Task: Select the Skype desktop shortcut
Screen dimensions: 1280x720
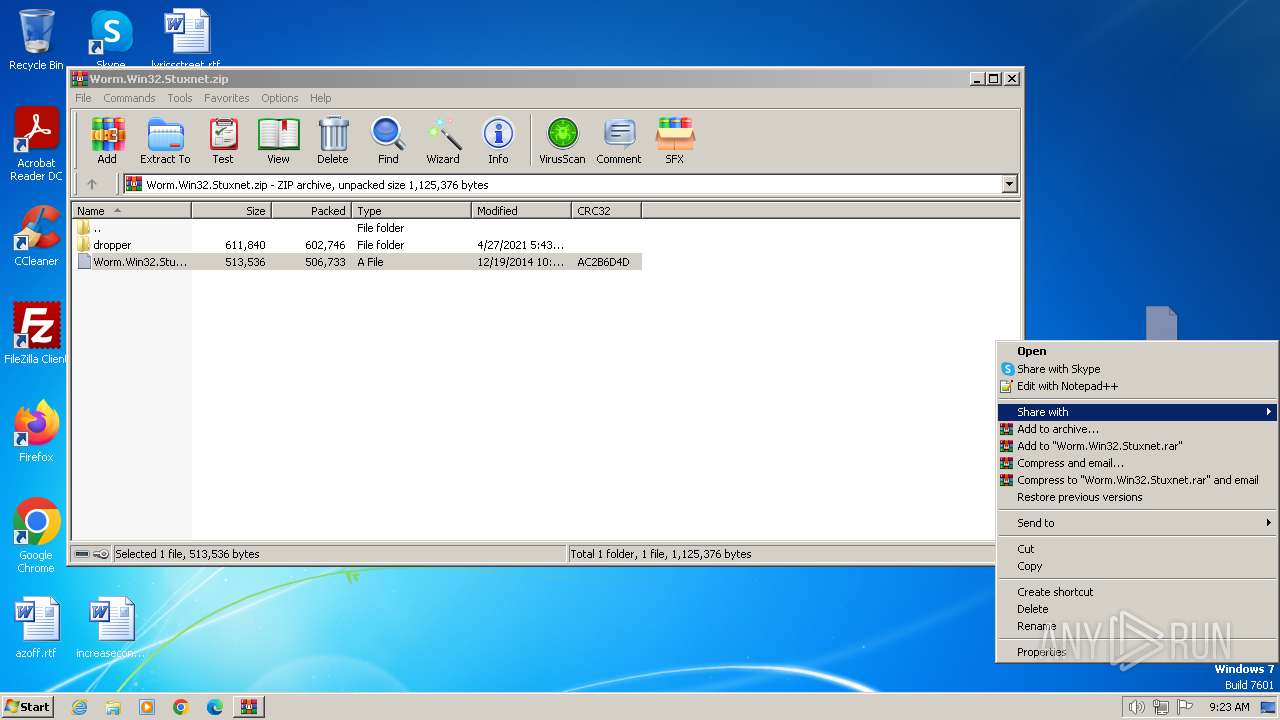Action: [110, 36]
